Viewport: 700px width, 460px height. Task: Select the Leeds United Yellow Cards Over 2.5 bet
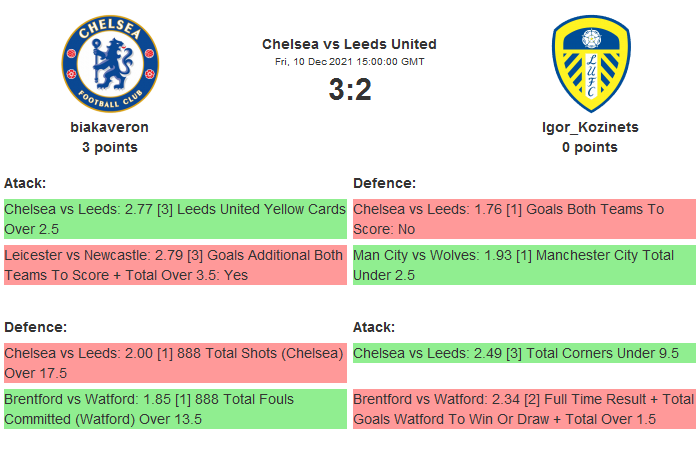pyautogui.click(x=175, y=219)
